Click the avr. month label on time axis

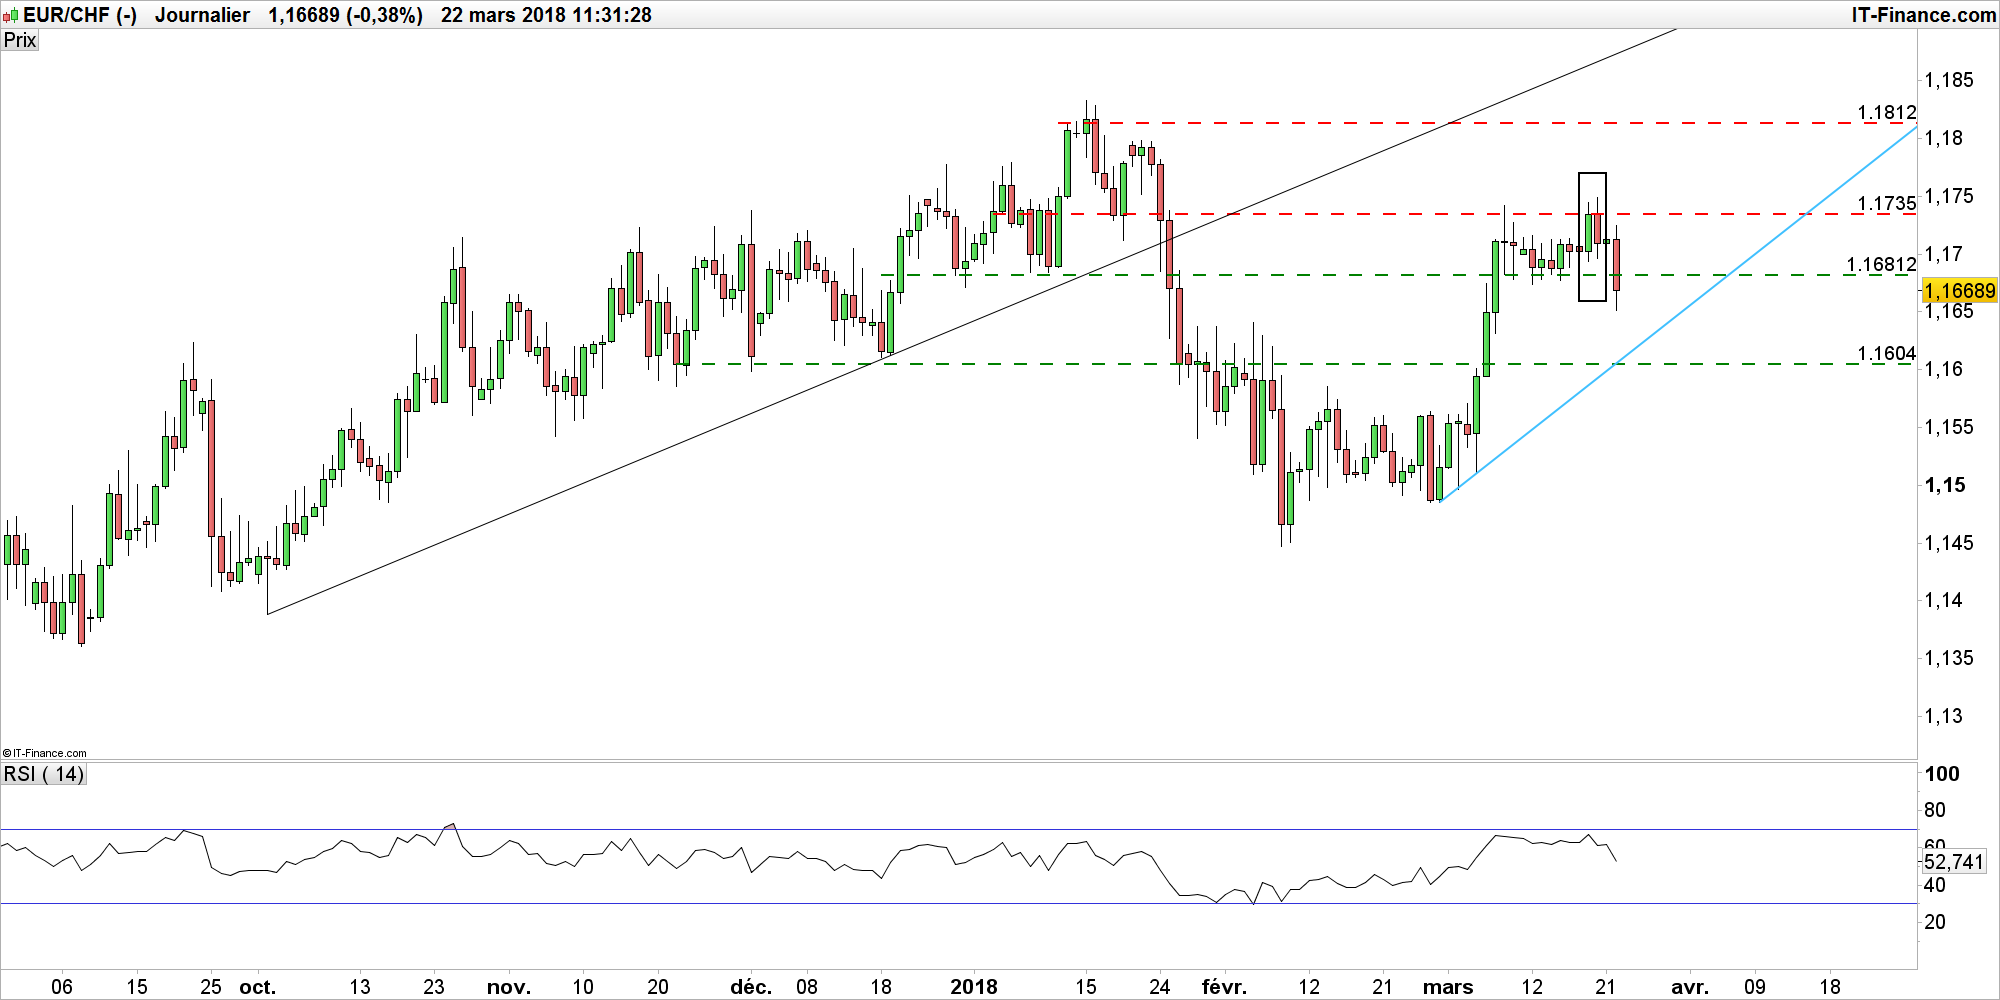pos(1690,987)
